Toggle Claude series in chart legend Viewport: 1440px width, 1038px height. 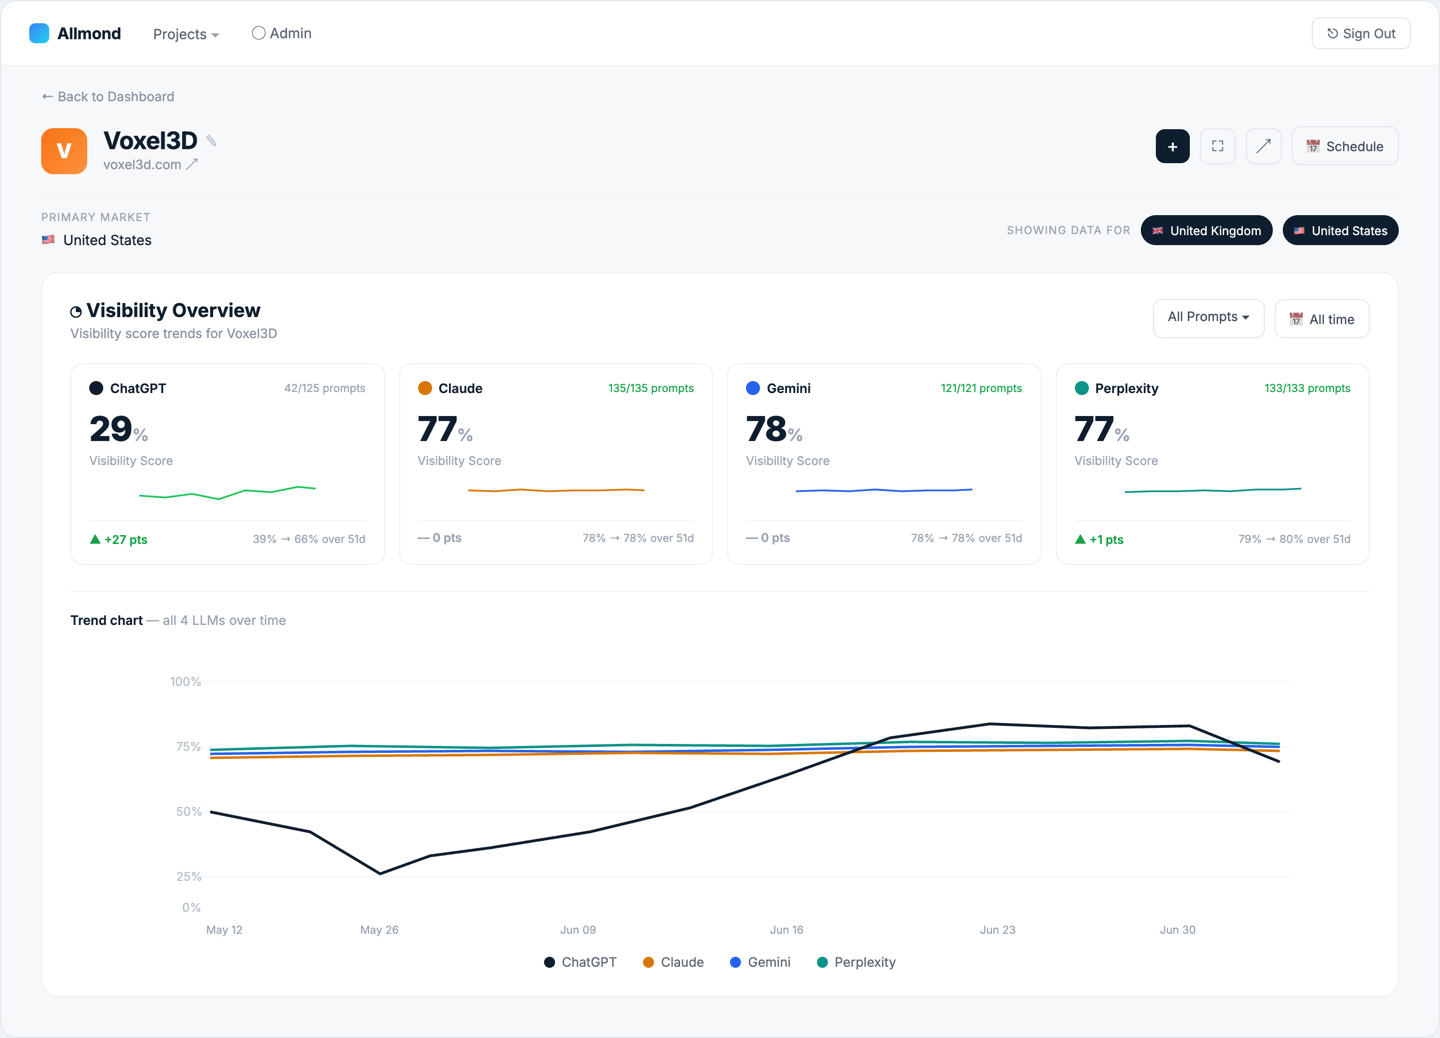(x=673, y=962)
